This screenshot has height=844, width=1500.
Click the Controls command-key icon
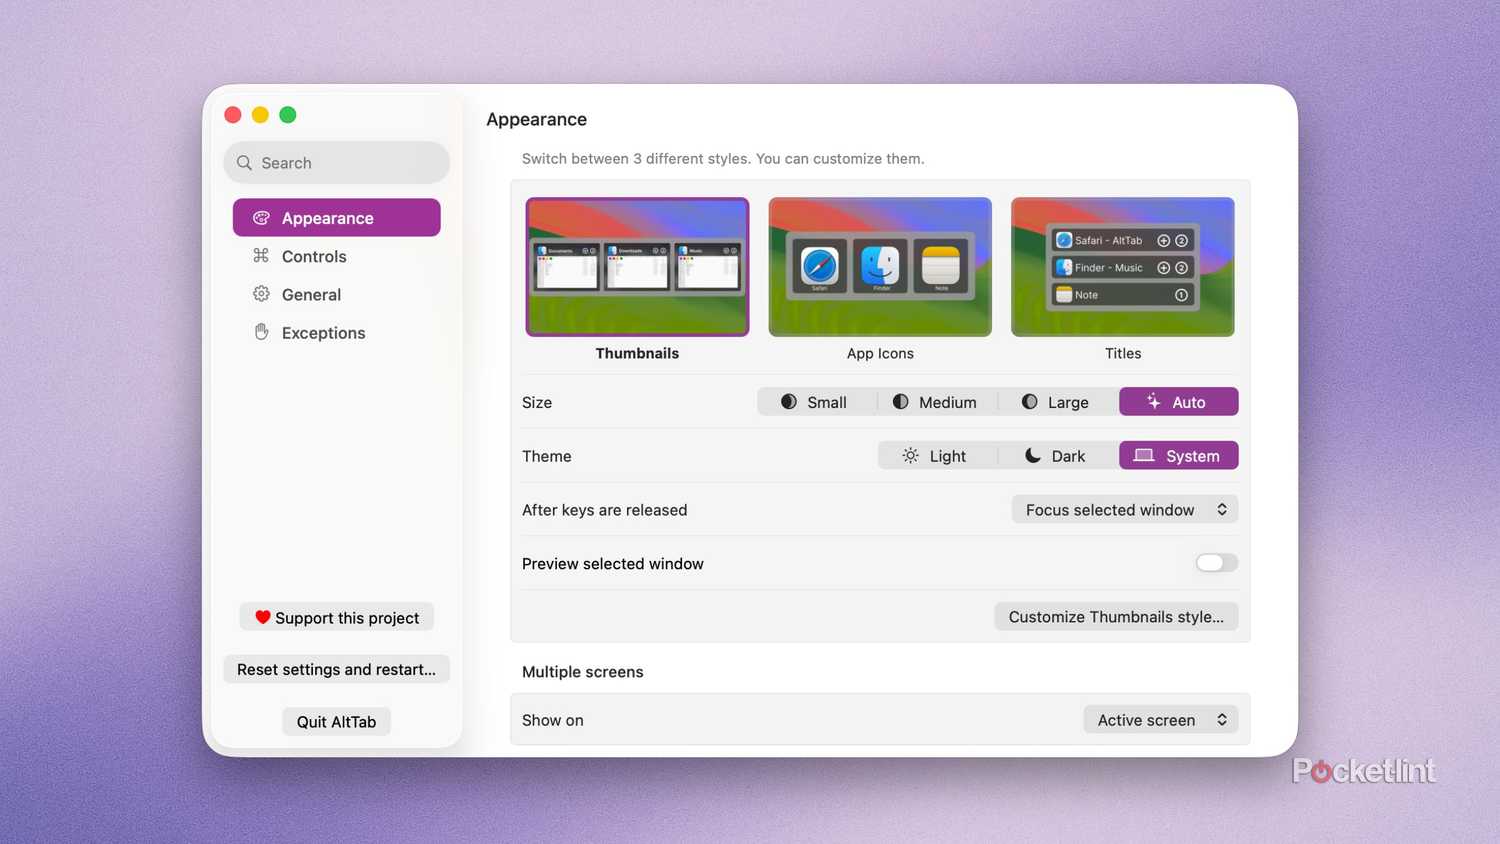261,256
